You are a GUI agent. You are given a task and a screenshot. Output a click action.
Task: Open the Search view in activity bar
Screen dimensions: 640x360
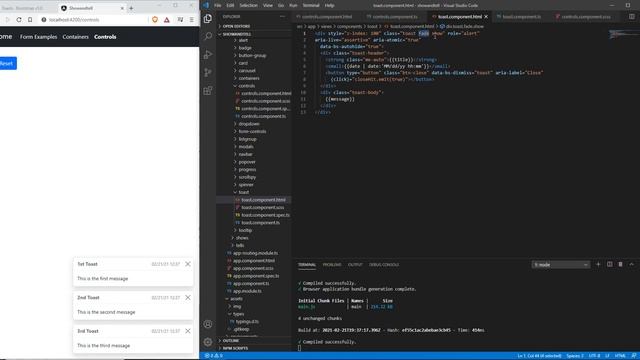[x=208, y=36]
